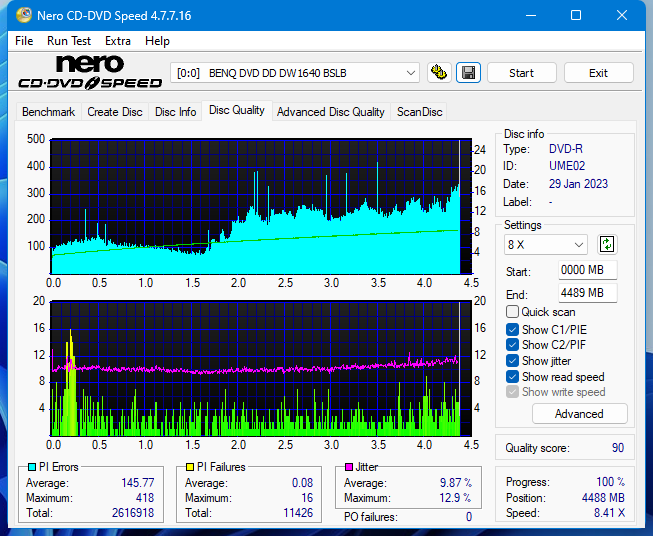653x536 pixels.
Task: Open the Run Test menu
Action: 69,41
